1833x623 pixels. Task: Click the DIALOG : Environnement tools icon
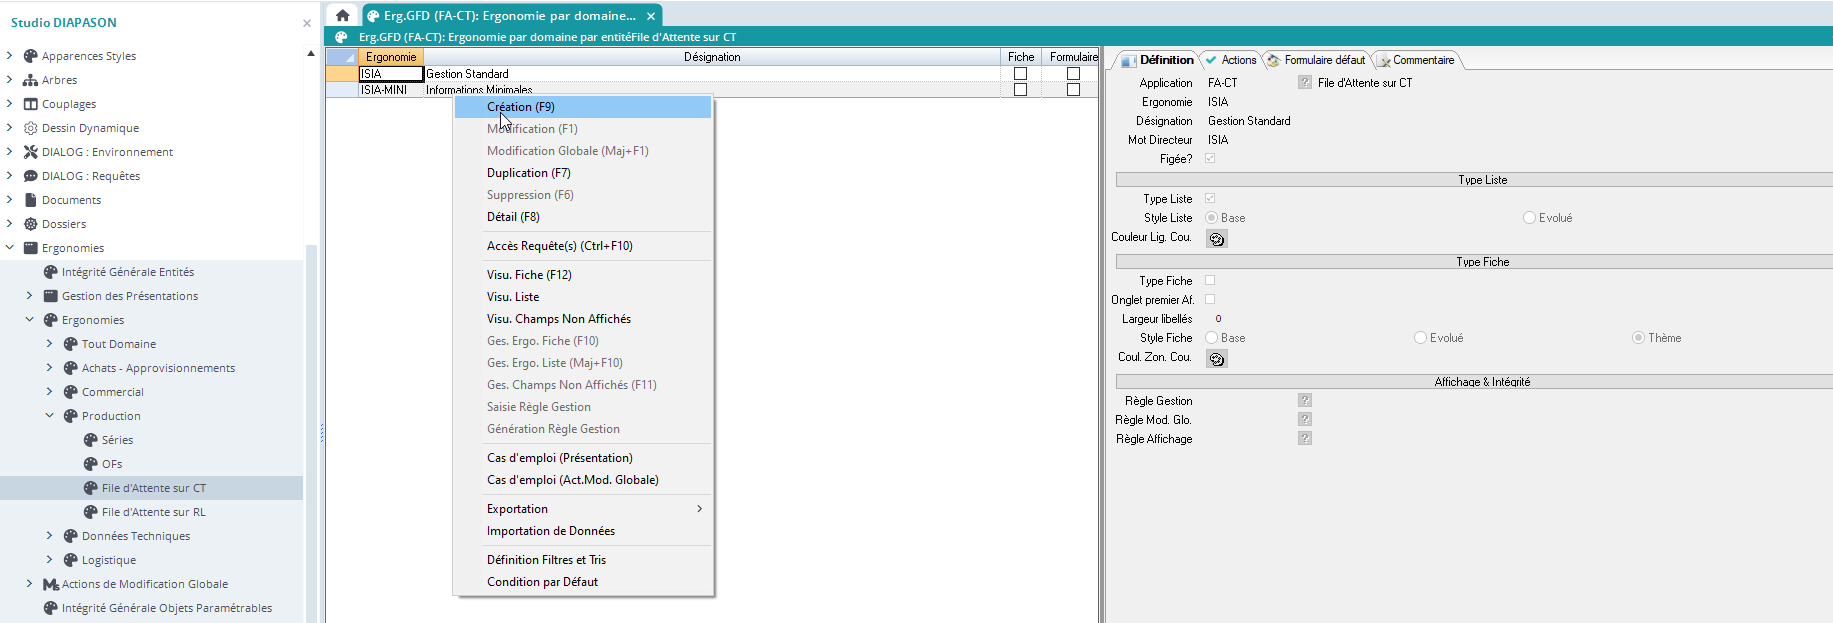(x=30, y=152)
